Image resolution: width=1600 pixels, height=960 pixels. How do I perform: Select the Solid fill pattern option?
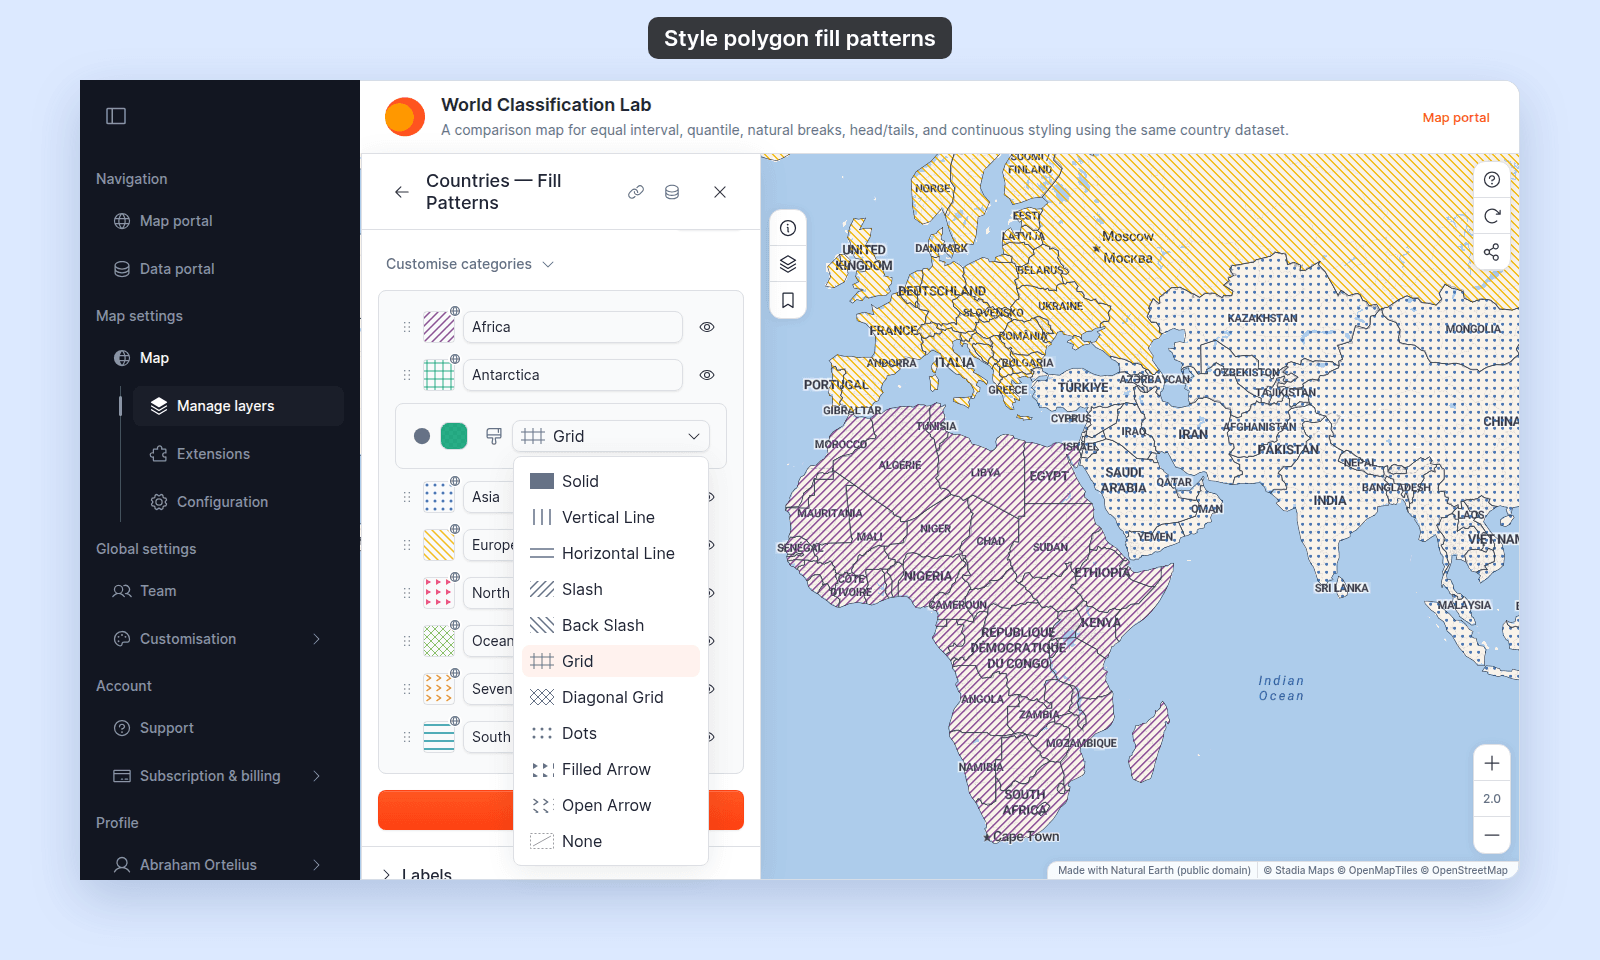611,481
